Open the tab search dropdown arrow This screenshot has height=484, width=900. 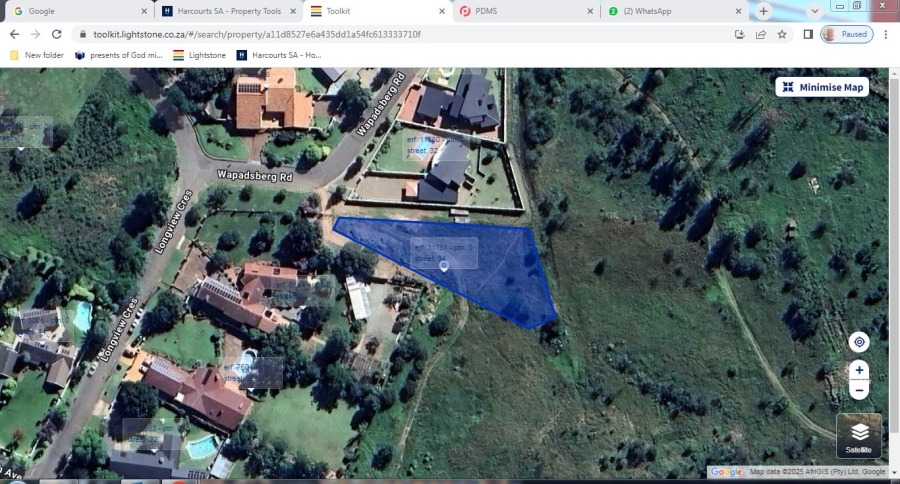tap(814, 11)
